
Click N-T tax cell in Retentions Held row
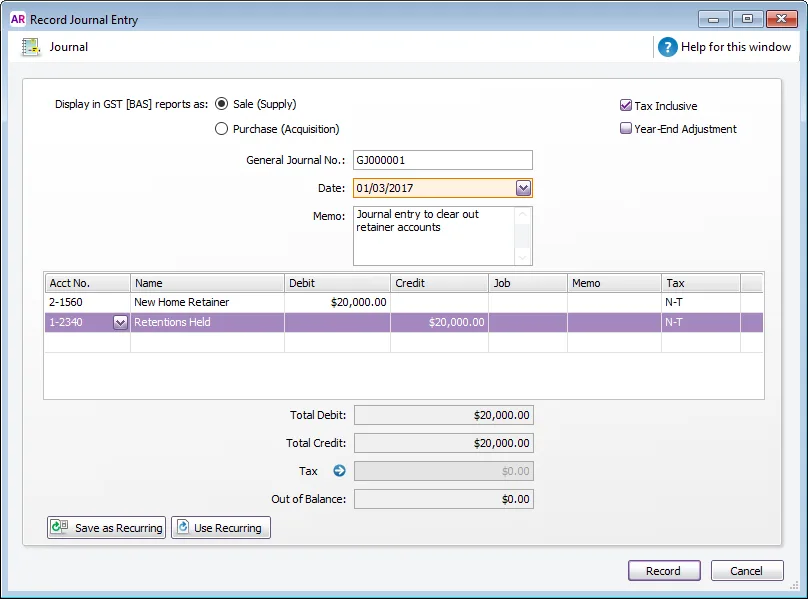[701, 322]
